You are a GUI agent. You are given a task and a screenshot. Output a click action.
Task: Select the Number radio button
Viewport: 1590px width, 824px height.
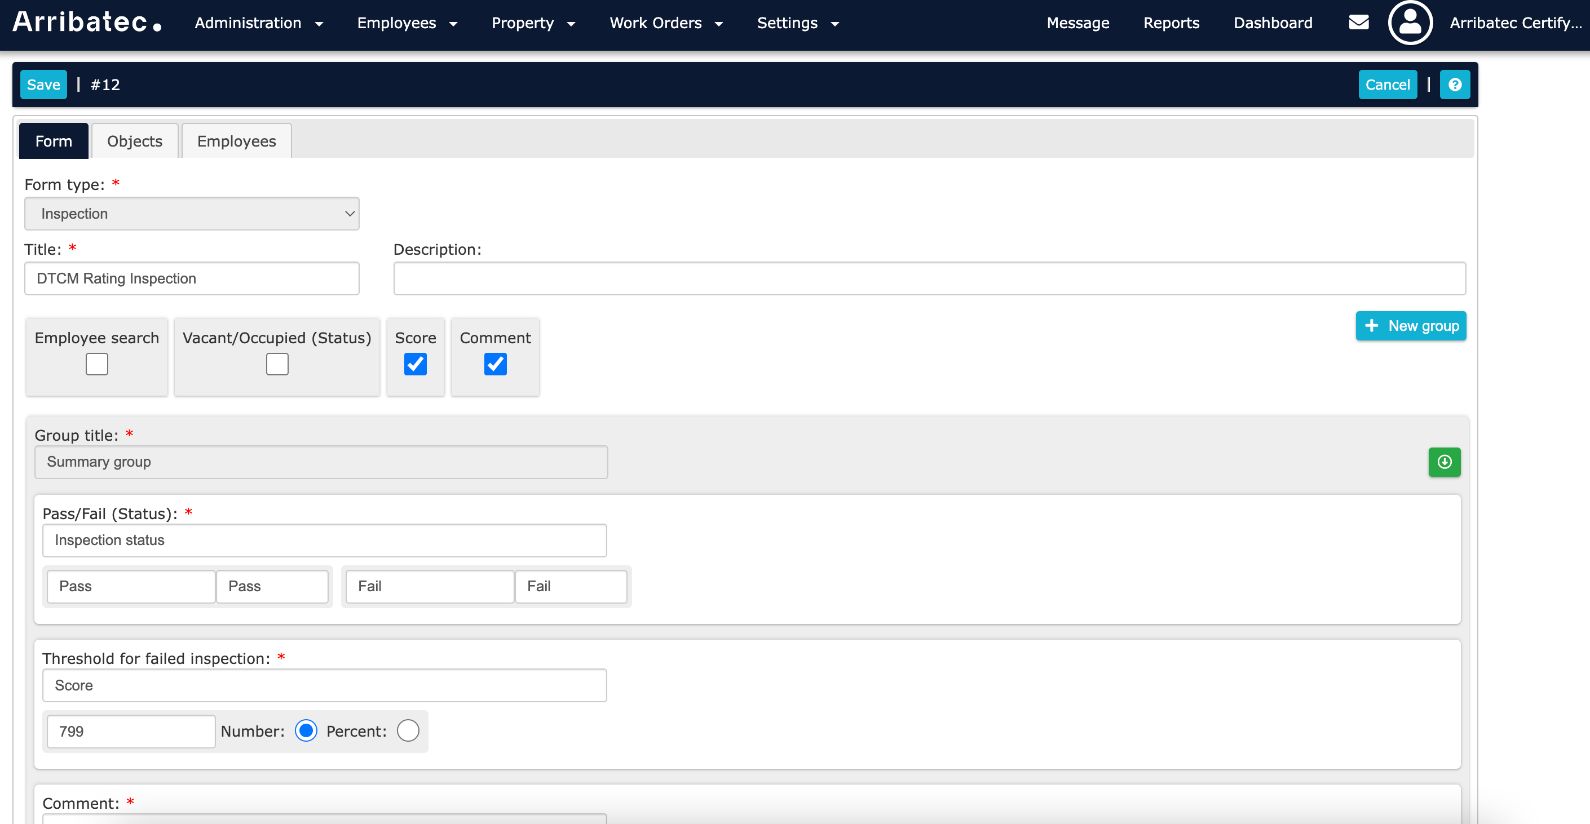[307, 731]
